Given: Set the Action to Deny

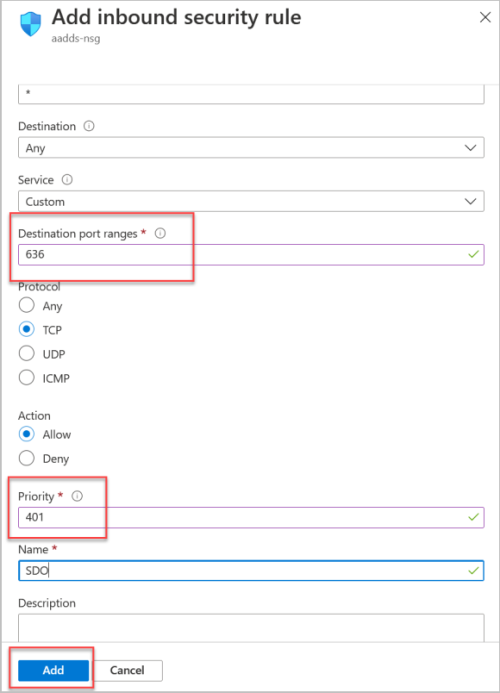Looking at the screenshot, I should [27, 458].
